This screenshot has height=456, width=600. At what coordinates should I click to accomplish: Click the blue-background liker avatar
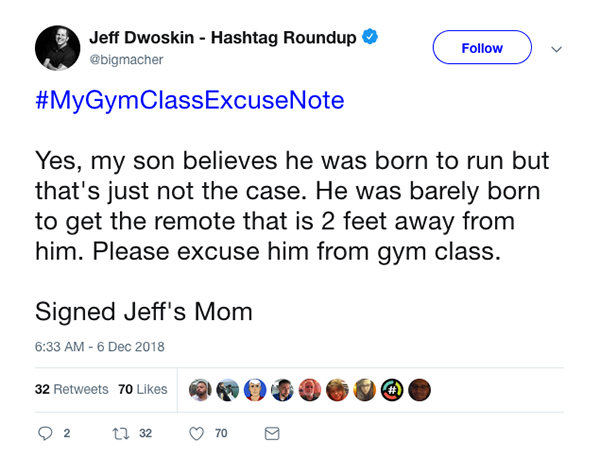256,390
